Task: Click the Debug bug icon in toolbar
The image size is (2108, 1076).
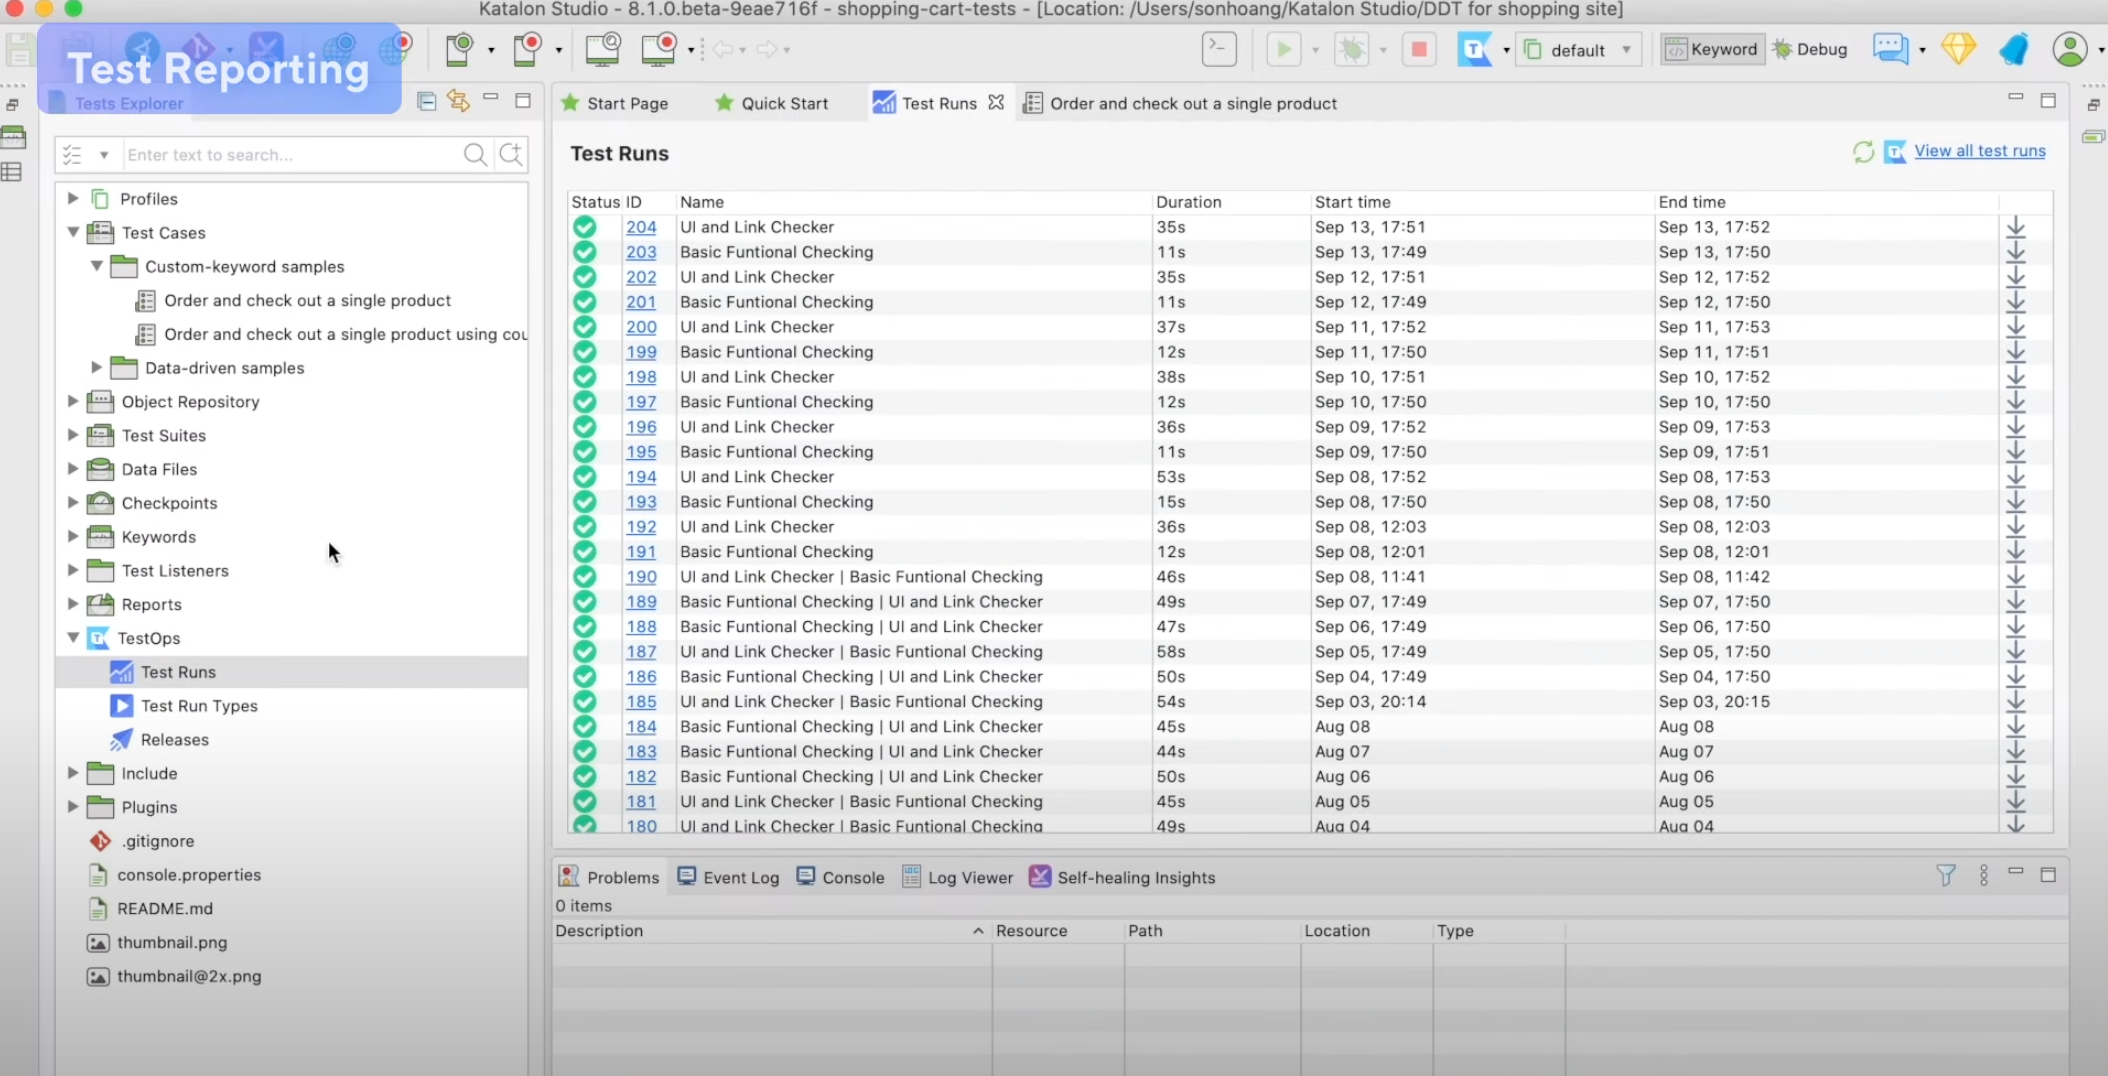Action: [1352, 49]
